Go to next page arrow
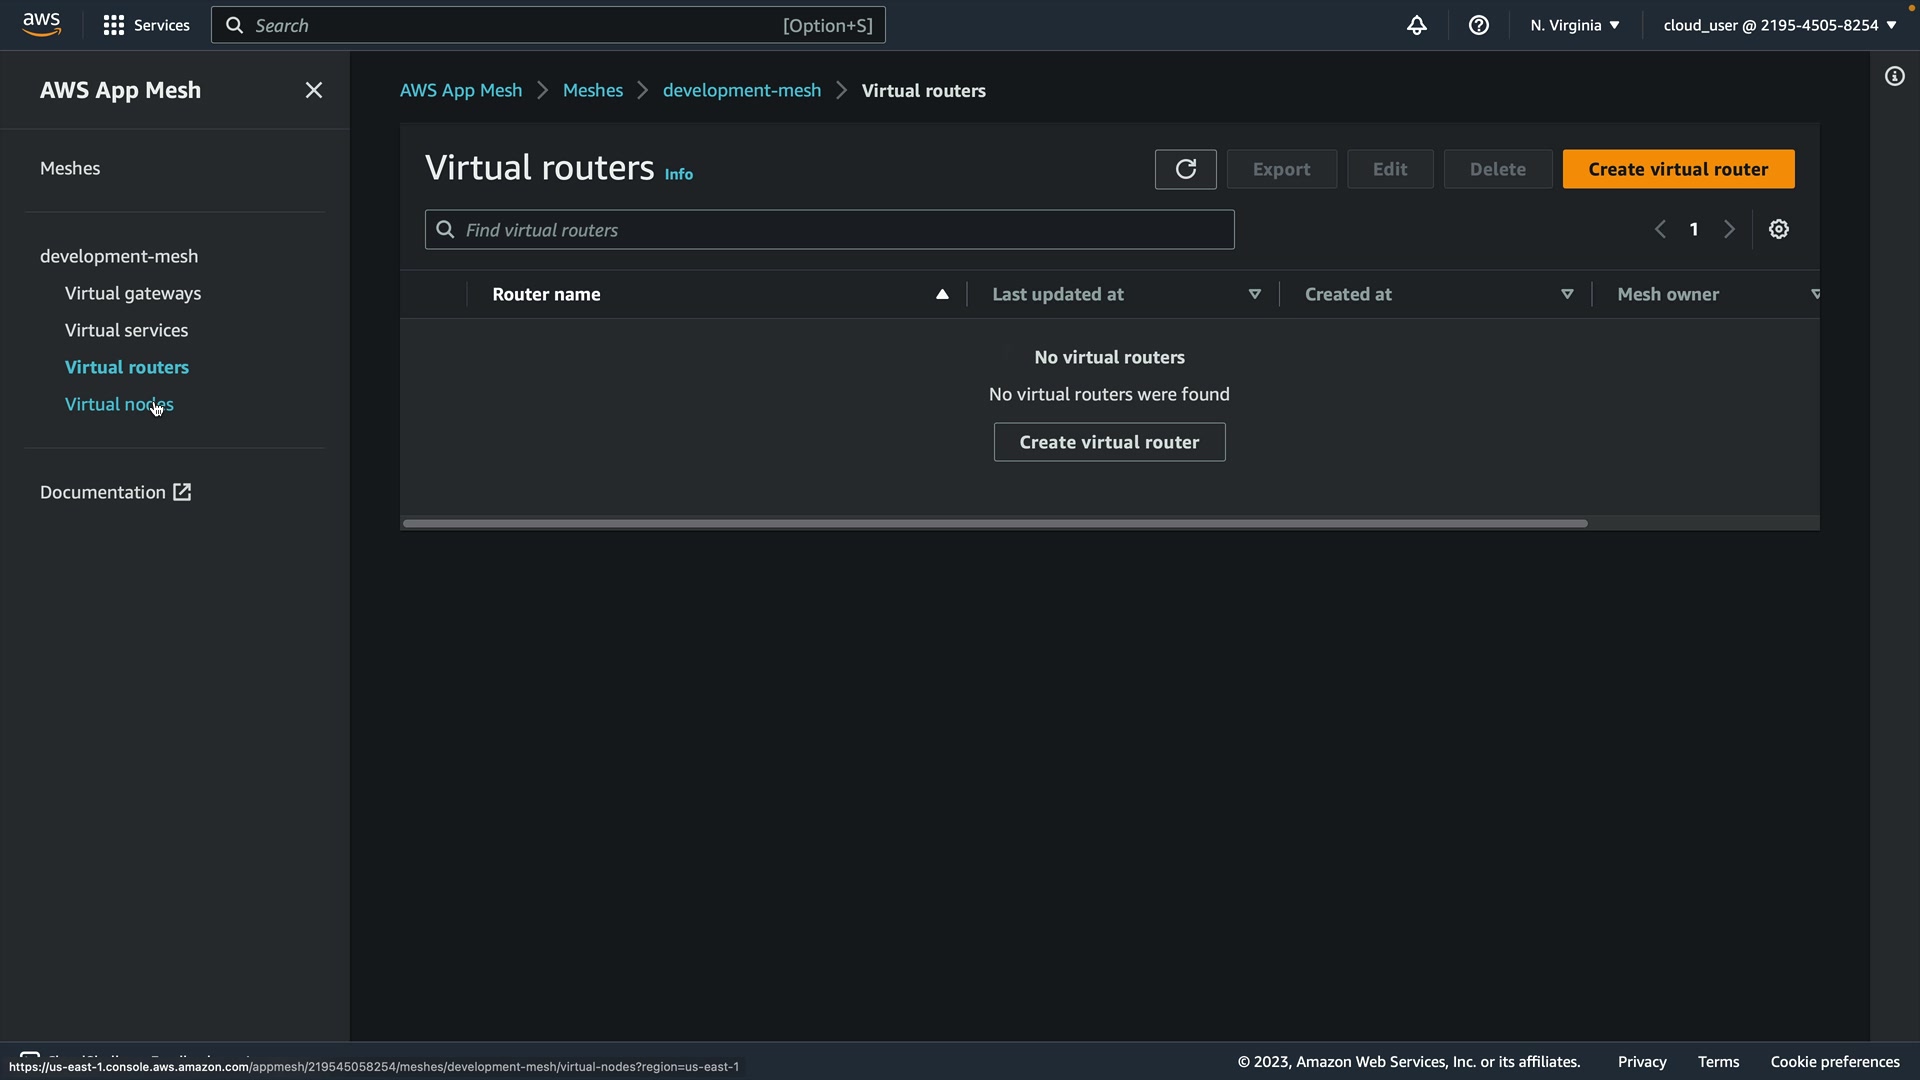The height and width of the screenshot is (1080, 1920). coord(1729,229)
